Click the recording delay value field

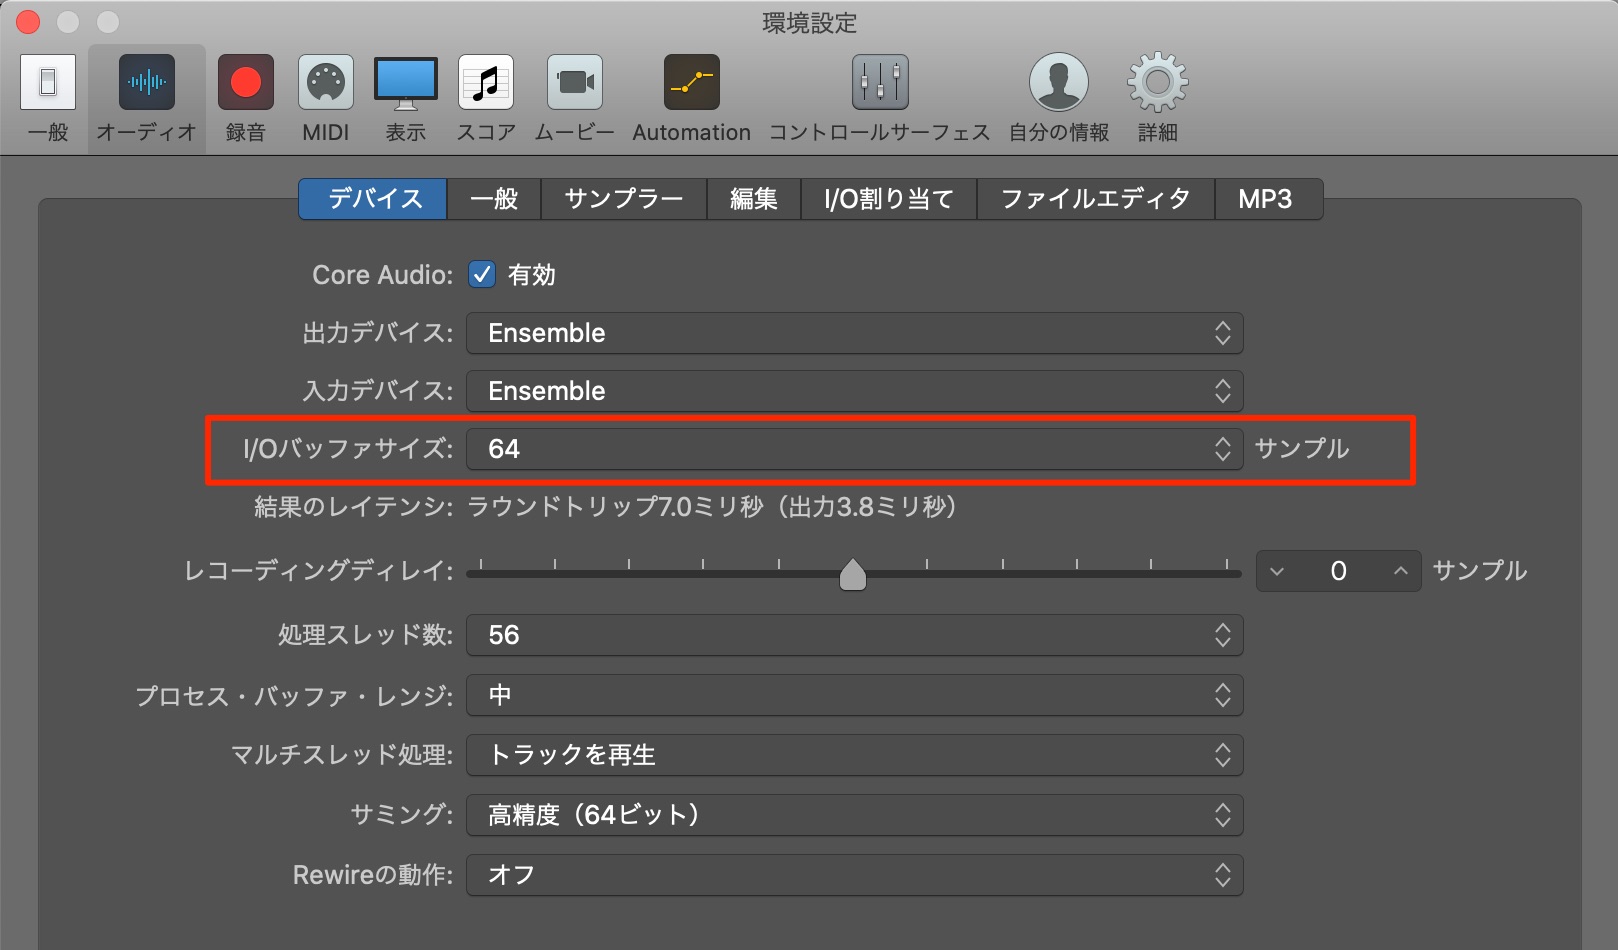pyautogui.click(x=1339, y=571)
